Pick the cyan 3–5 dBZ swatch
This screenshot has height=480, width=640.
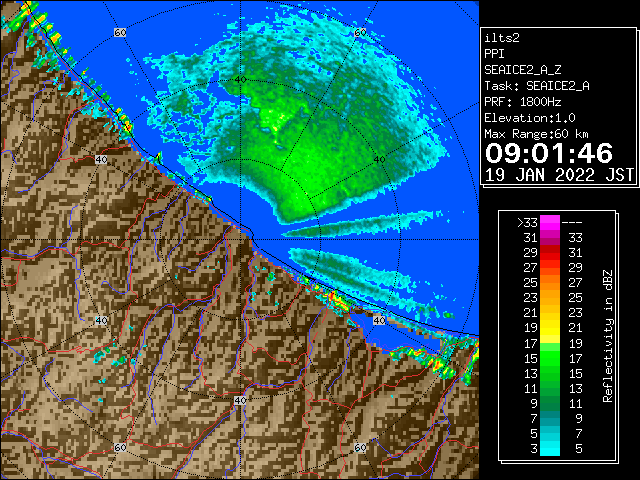pos(550,449)
